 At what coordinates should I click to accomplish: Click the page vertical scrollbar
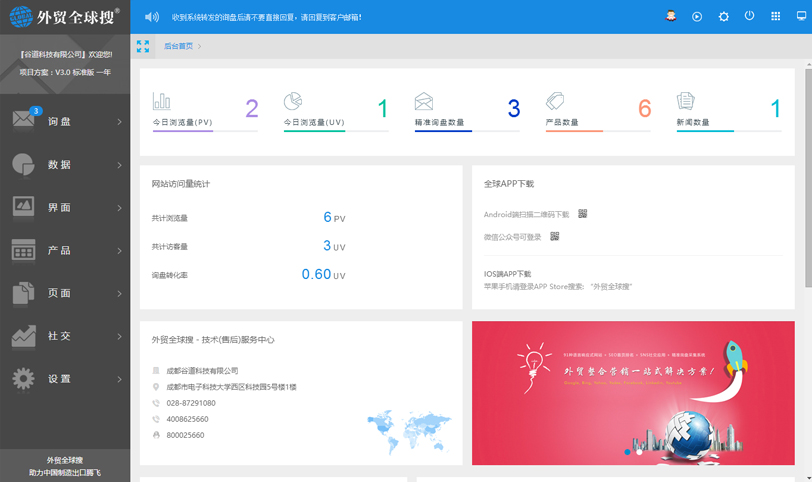pyautogui.click(x=807, y=200)
